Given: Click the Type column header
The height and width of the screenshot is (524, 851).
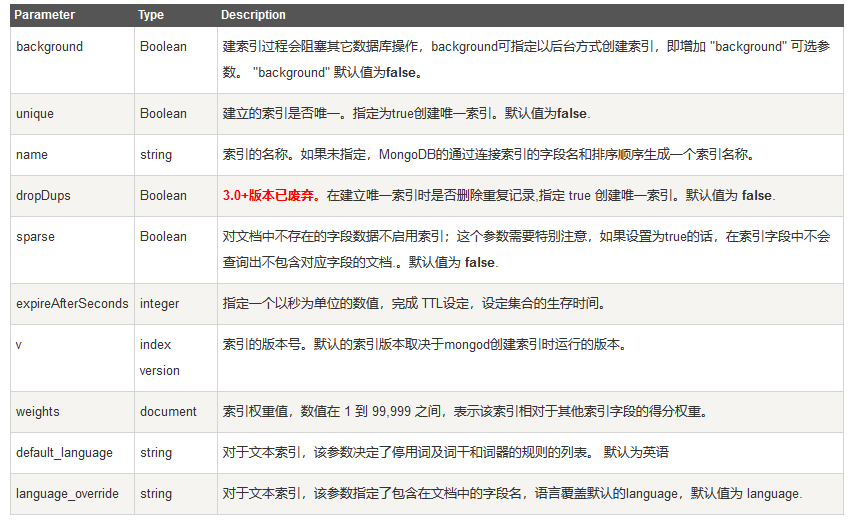Looking at the screenshot, I should coord(151,15).
